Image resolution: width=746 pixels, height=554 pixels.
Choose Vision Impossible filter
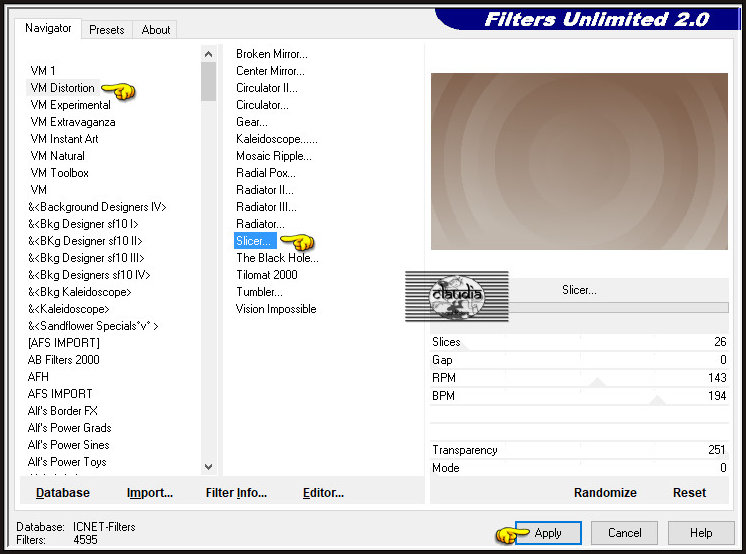pyautogui.click(x=276, y=309)
